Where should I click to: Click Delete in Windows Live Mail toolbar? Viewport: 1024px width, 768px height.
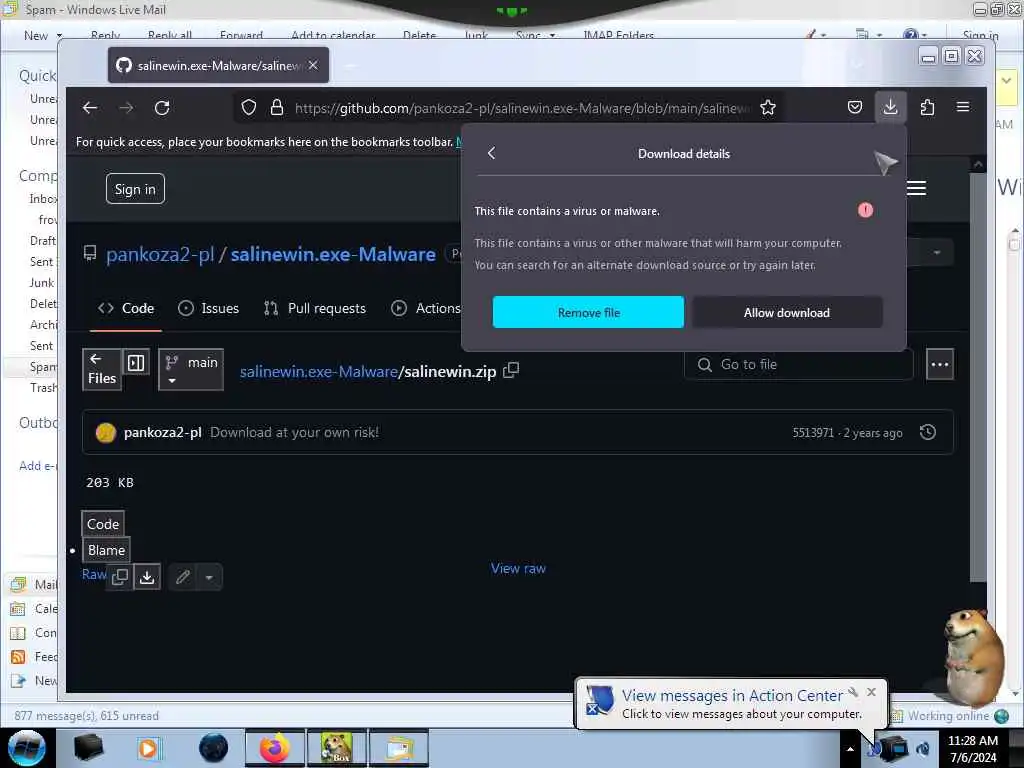tap(419, 36)
